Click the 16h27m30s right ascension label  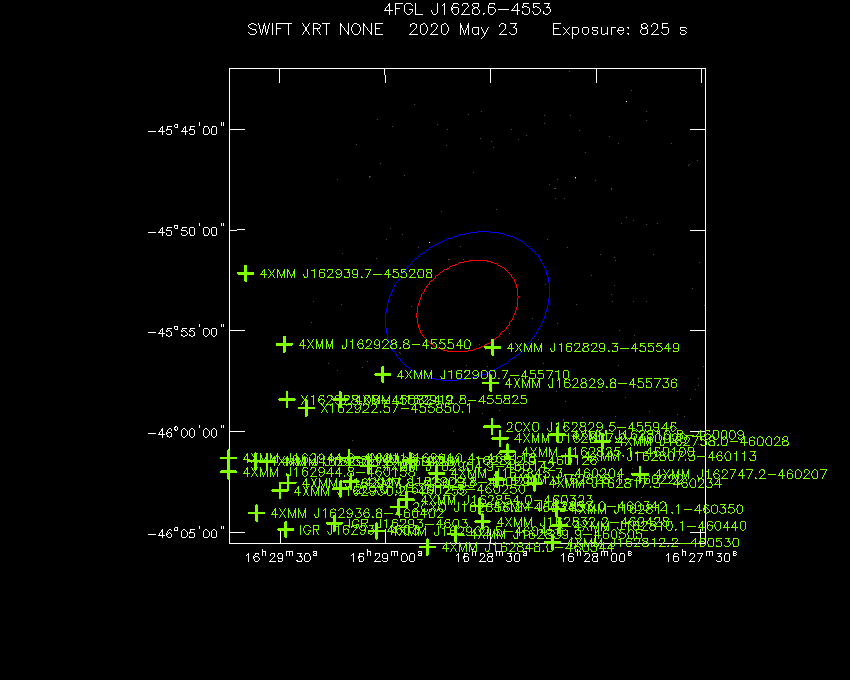(x=701, y=557)
